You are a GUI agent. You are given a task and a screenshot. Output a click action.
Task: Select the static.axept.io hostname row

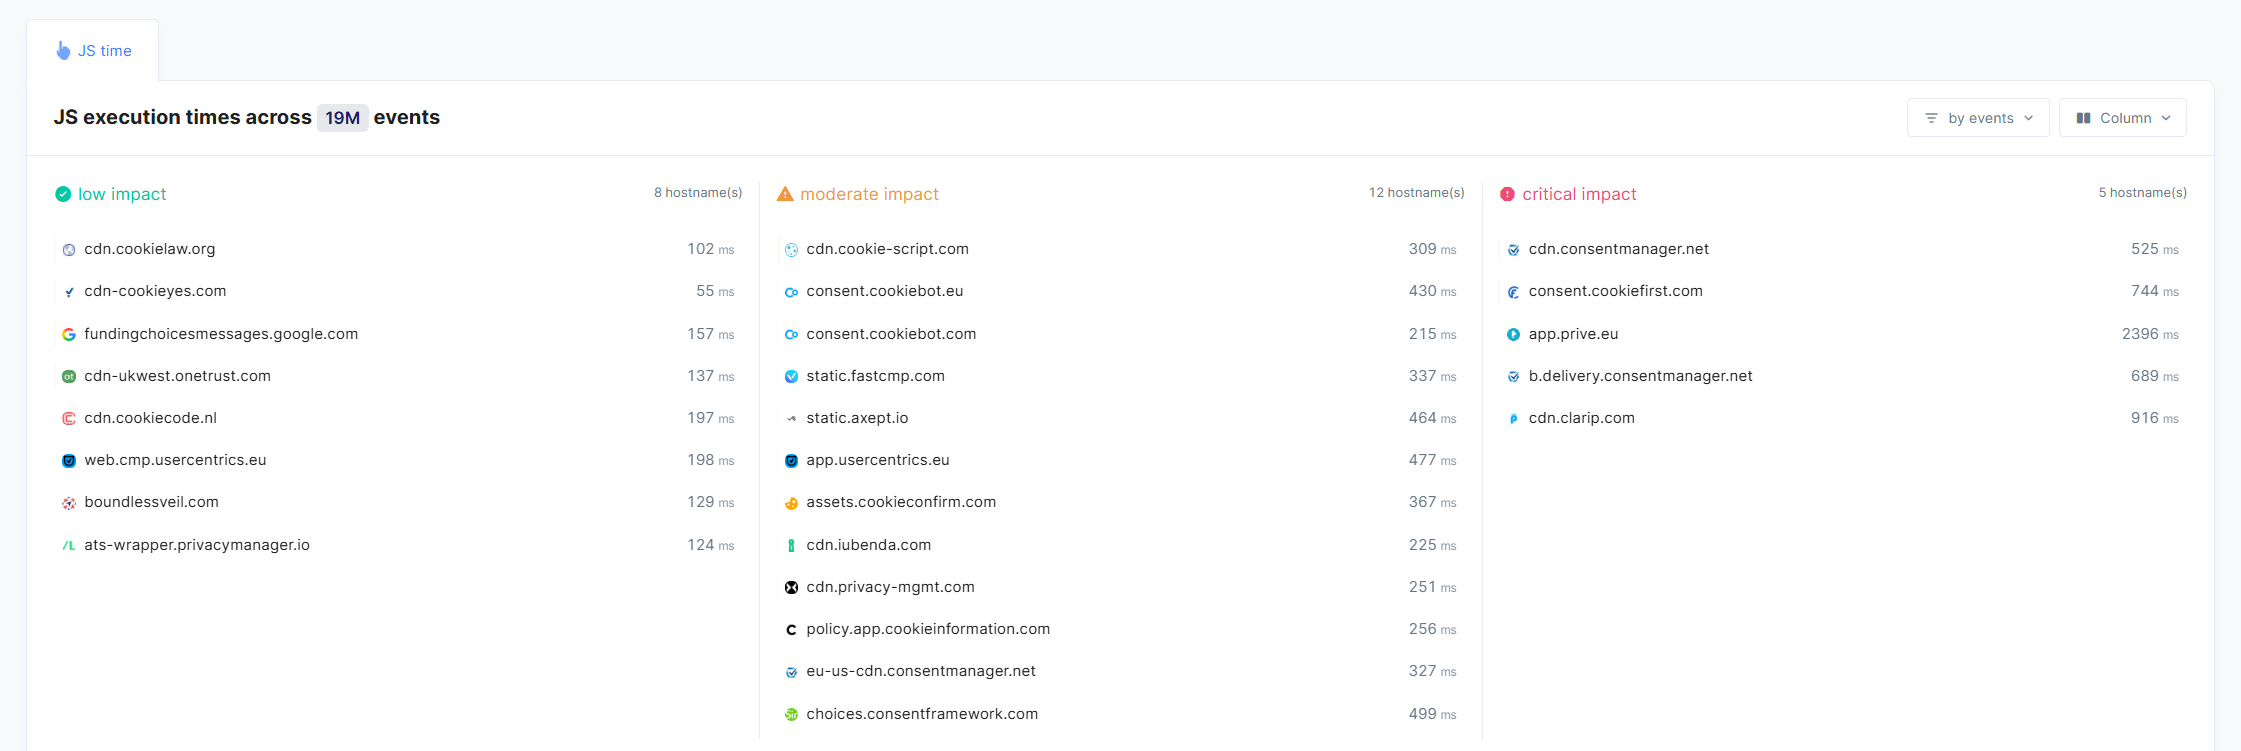[857, 418]
